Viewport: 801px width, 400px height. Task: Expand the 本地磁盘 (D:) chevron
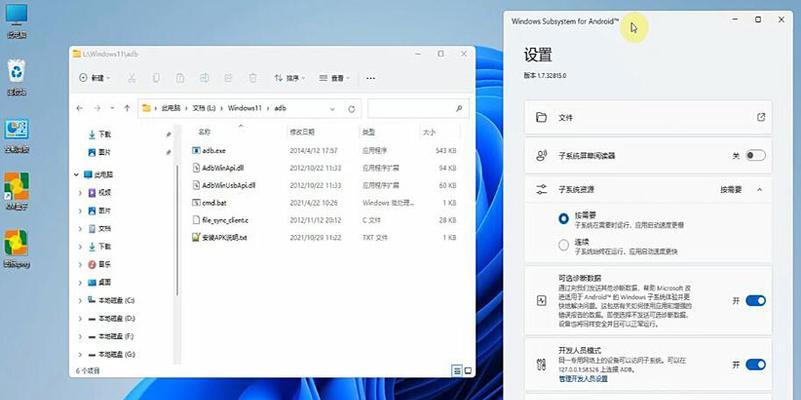click(80, 319)
